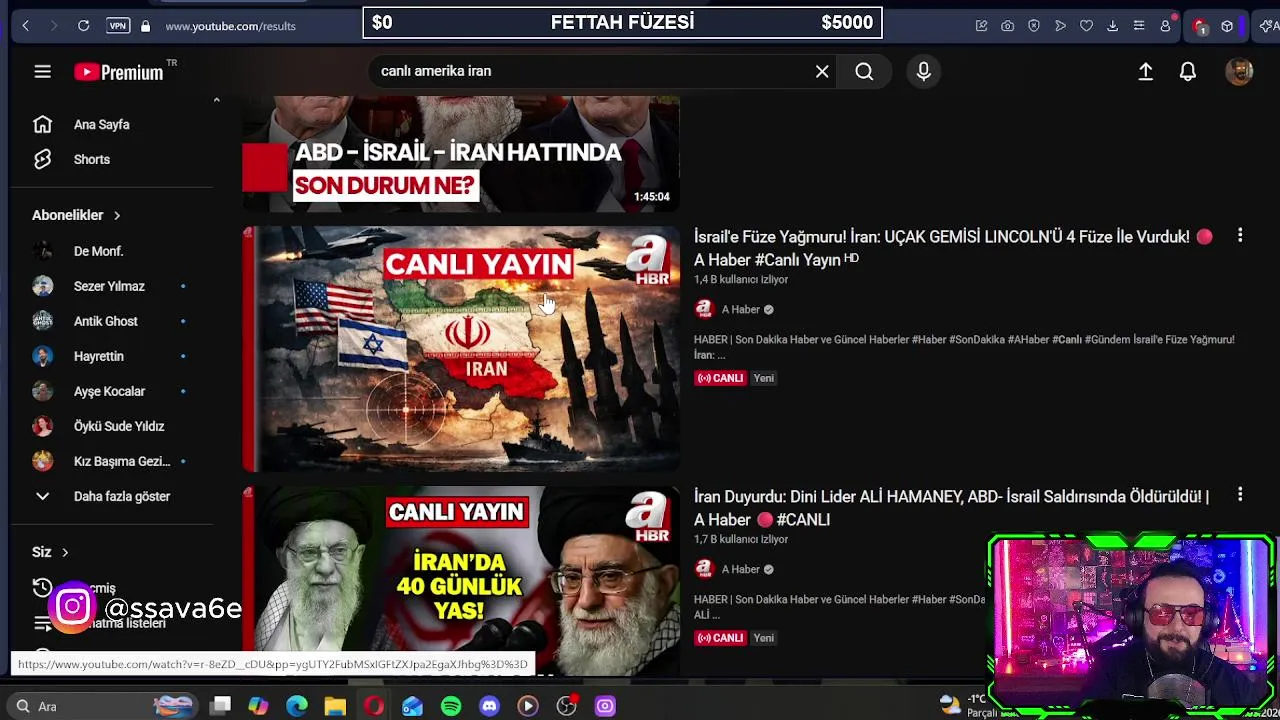Open A Haber avatar, Füze Yağmuru result
1280x720 pixels.
tap(704, 309)
